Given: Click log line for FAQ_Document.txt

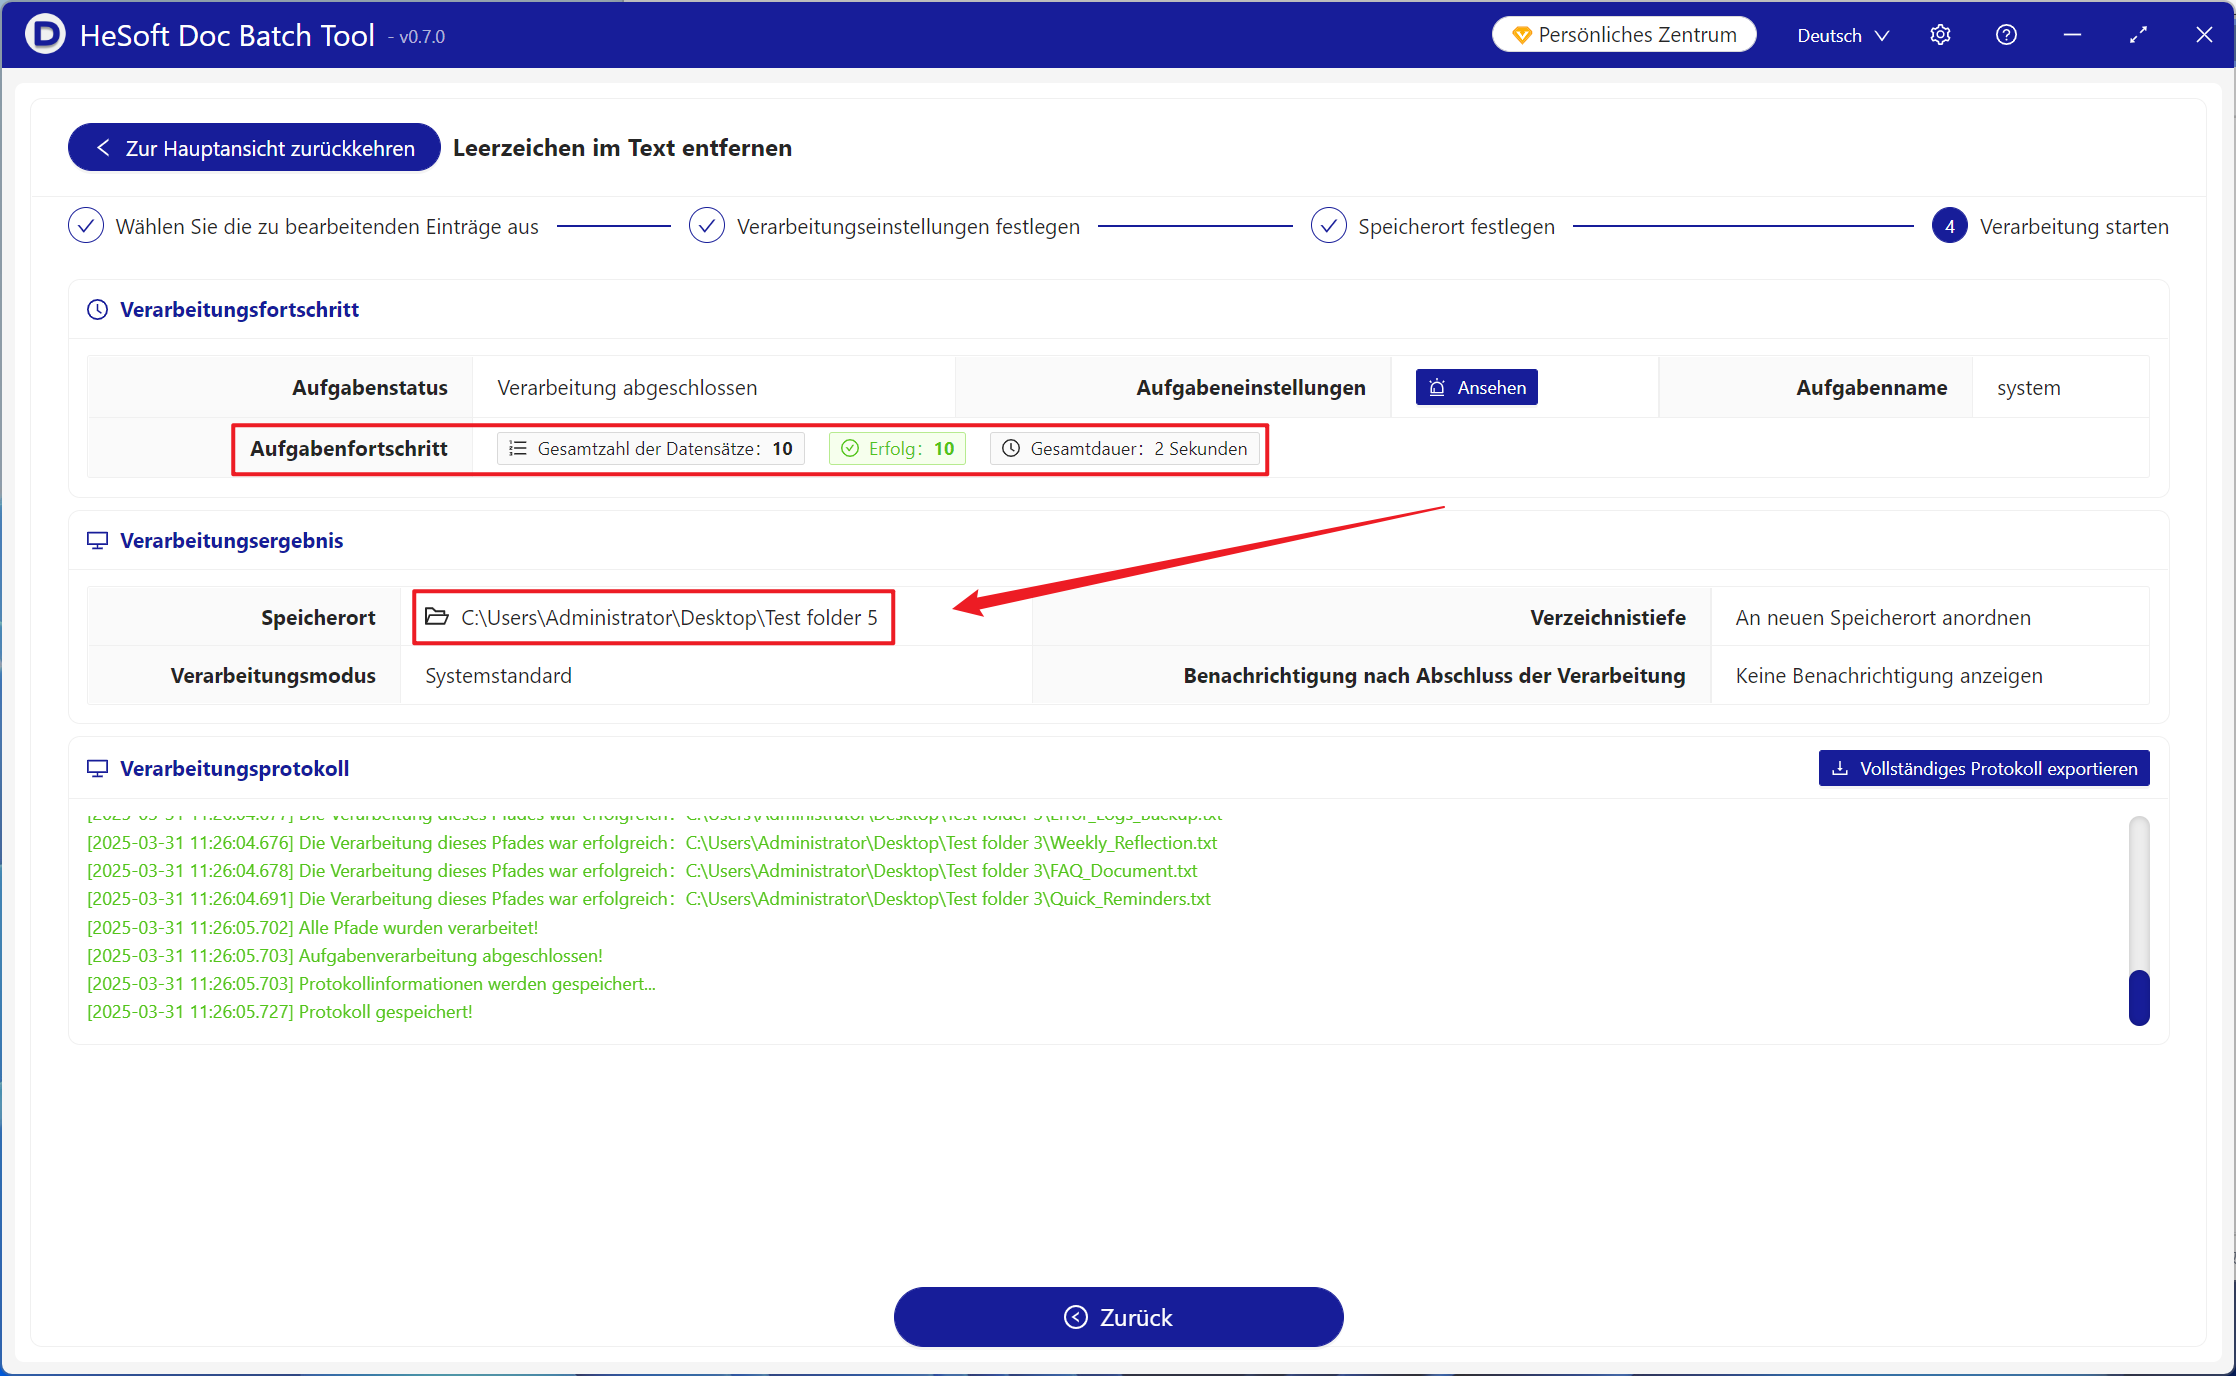Looking at the screenshot, I should point(642,871).
